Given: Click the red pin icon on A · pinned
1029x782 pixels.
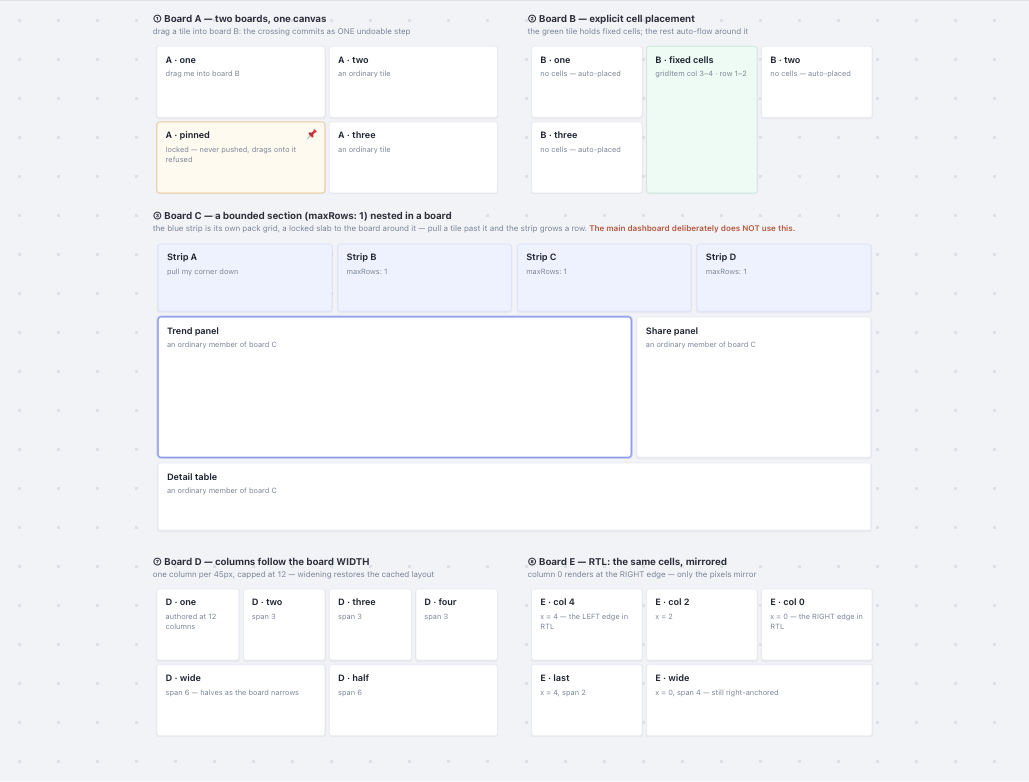Looking at the screenshot, I should coord(312,134).
